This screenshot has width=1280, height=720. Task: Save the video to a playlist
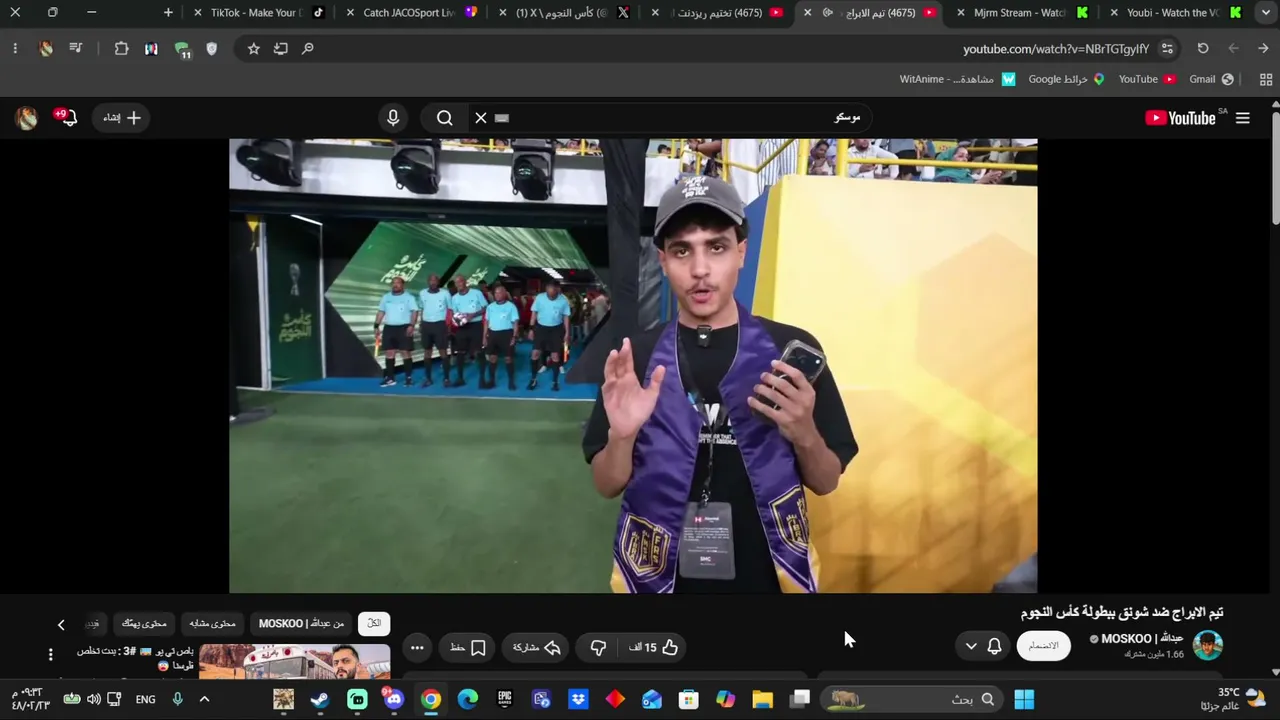[468, 647]
